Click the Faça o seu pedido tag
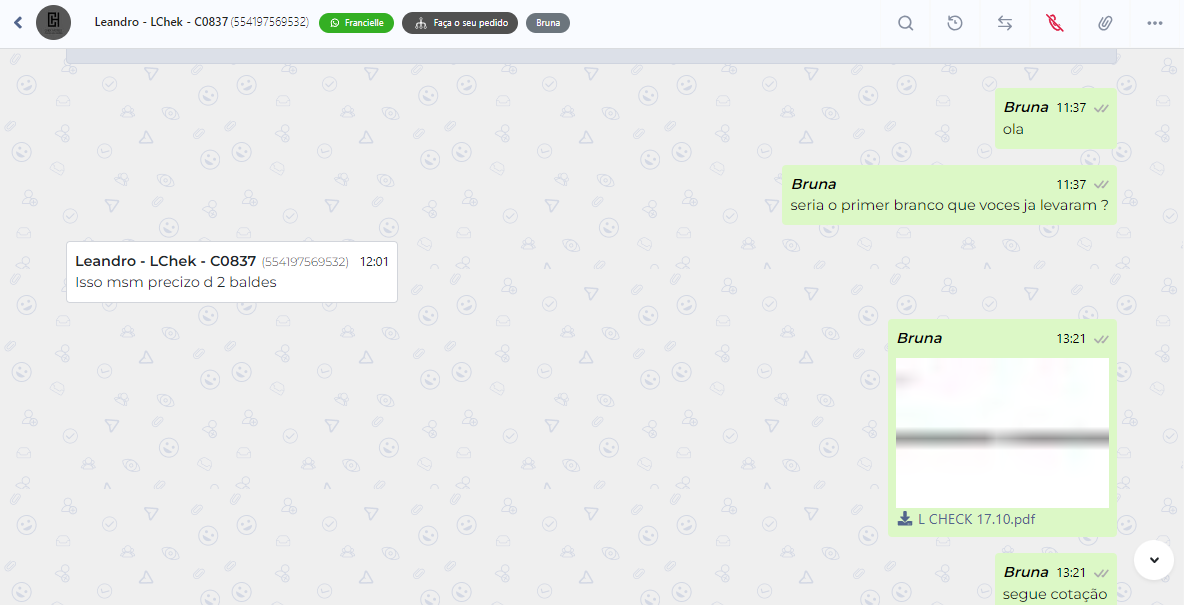 coord(460,23)
